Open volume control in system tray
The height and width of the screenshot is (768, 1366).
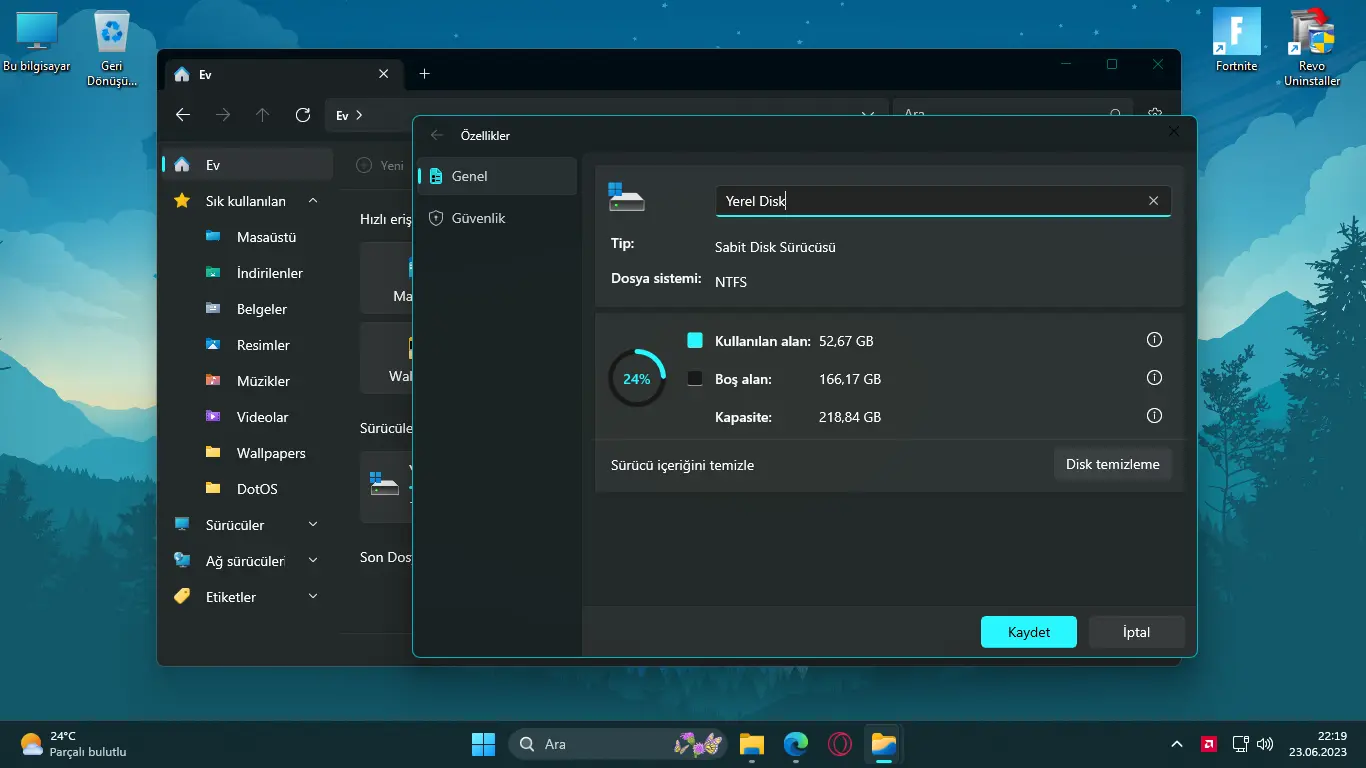[1265, 744]
